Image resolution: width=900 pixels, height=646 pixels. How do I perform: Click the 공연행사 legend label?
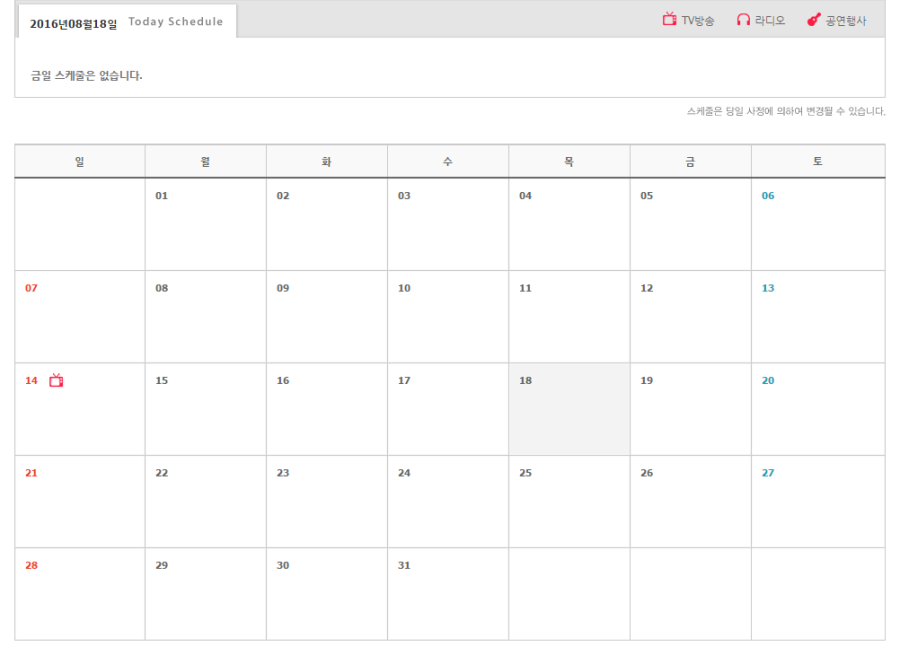point(846,21)
